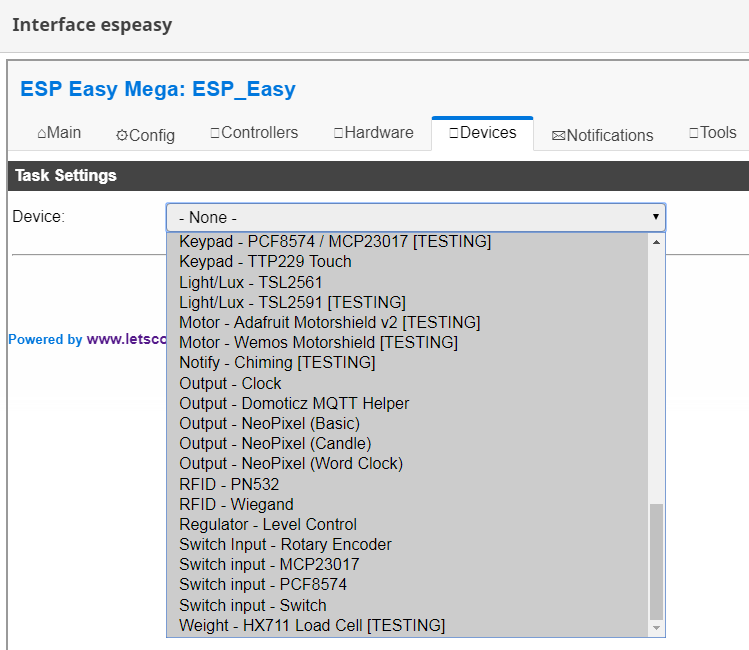Pick Motor - Adafruit Motorshield v2 option
This screenshot has height=650, width=749.
point(408,322)
